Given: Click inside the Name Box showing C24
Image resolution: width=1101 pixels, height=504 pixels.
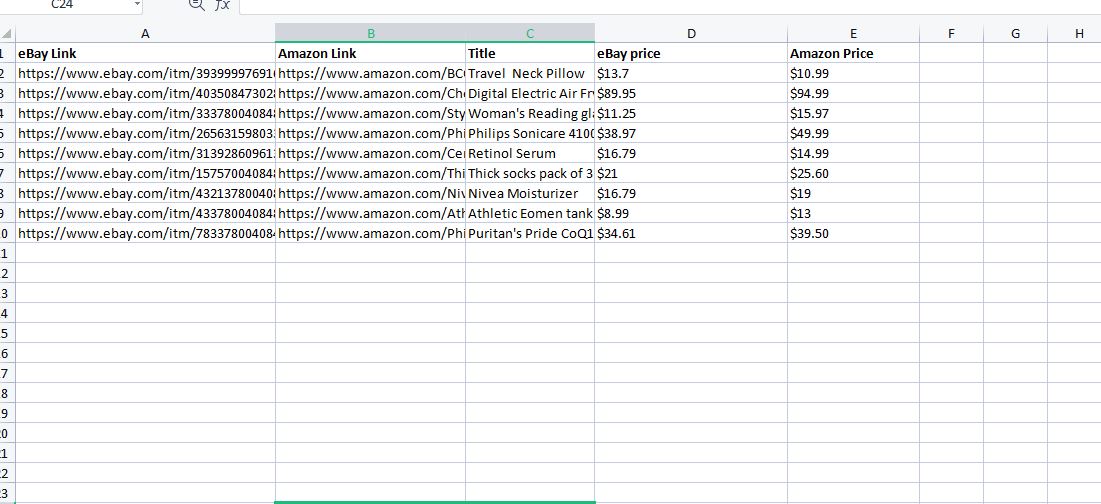Looking at the screenshot, I should coord(65,5).
